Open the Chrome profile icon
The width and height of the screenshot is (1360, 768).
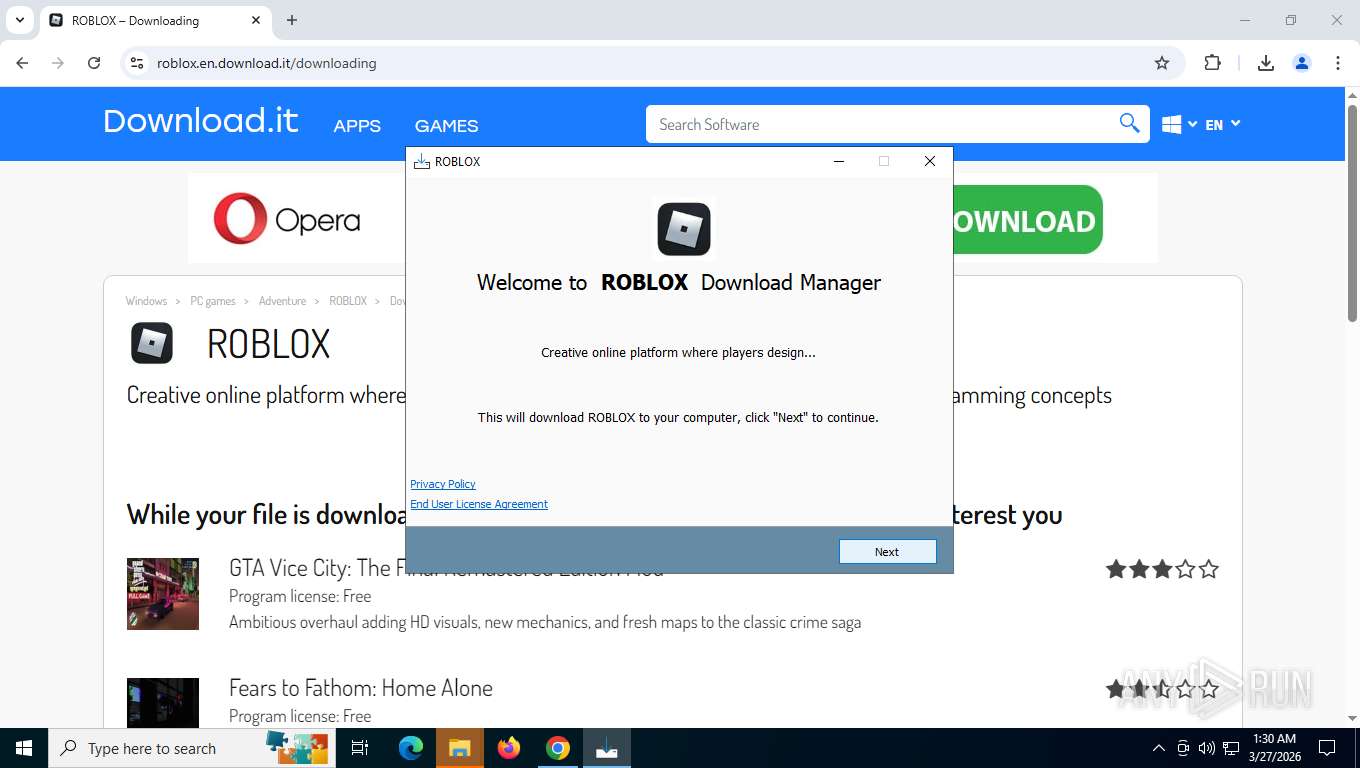pos(1302,63)
